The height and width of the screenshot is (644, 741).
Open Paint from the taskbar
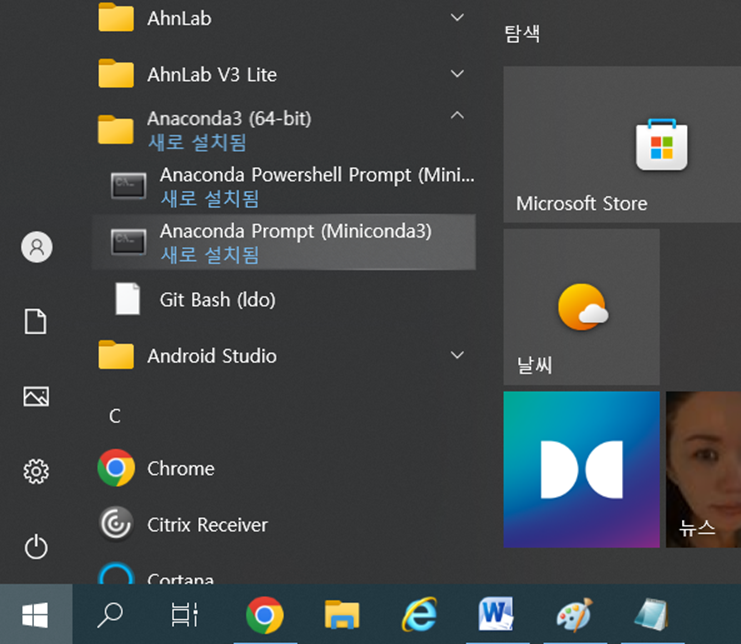pos(574,615)
